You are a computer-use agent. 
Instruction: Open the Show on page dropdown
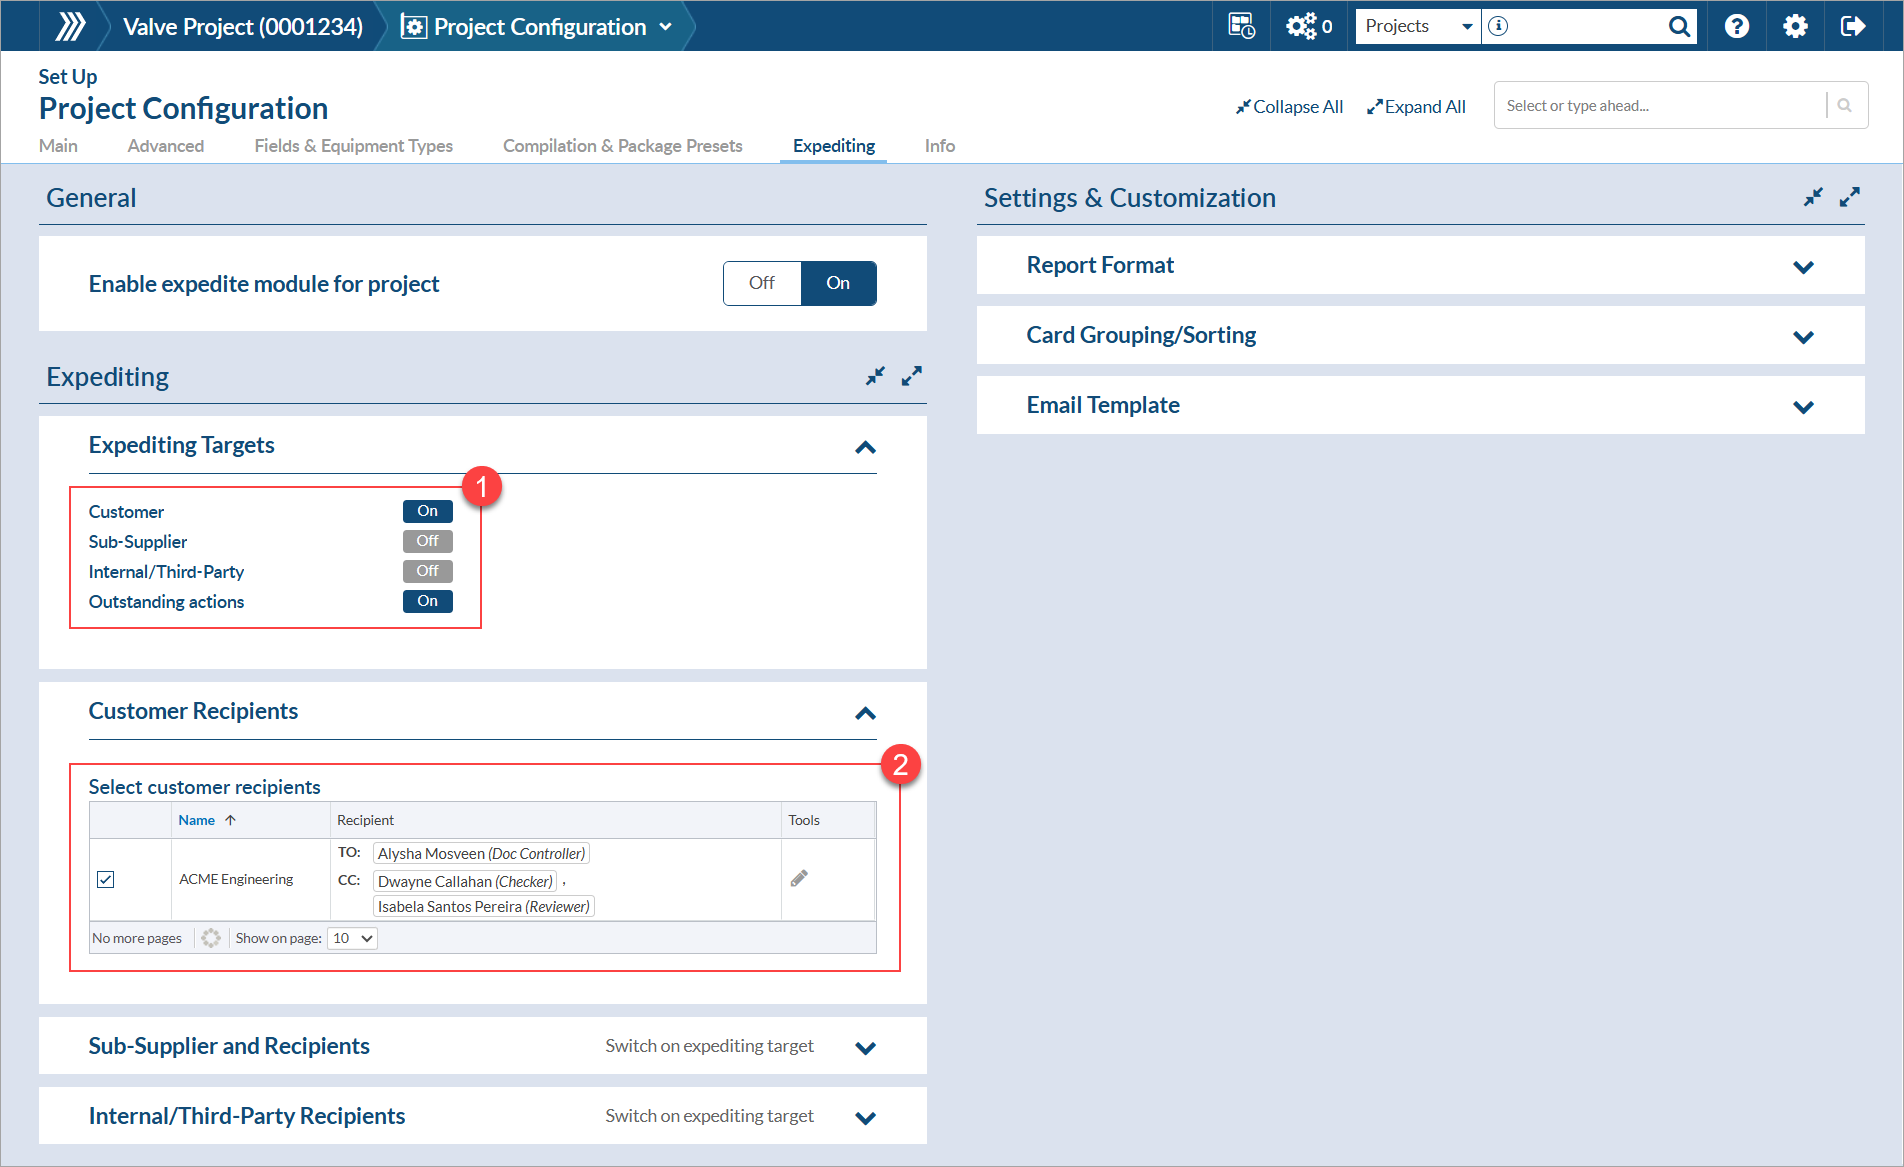[x=352, y=938]
